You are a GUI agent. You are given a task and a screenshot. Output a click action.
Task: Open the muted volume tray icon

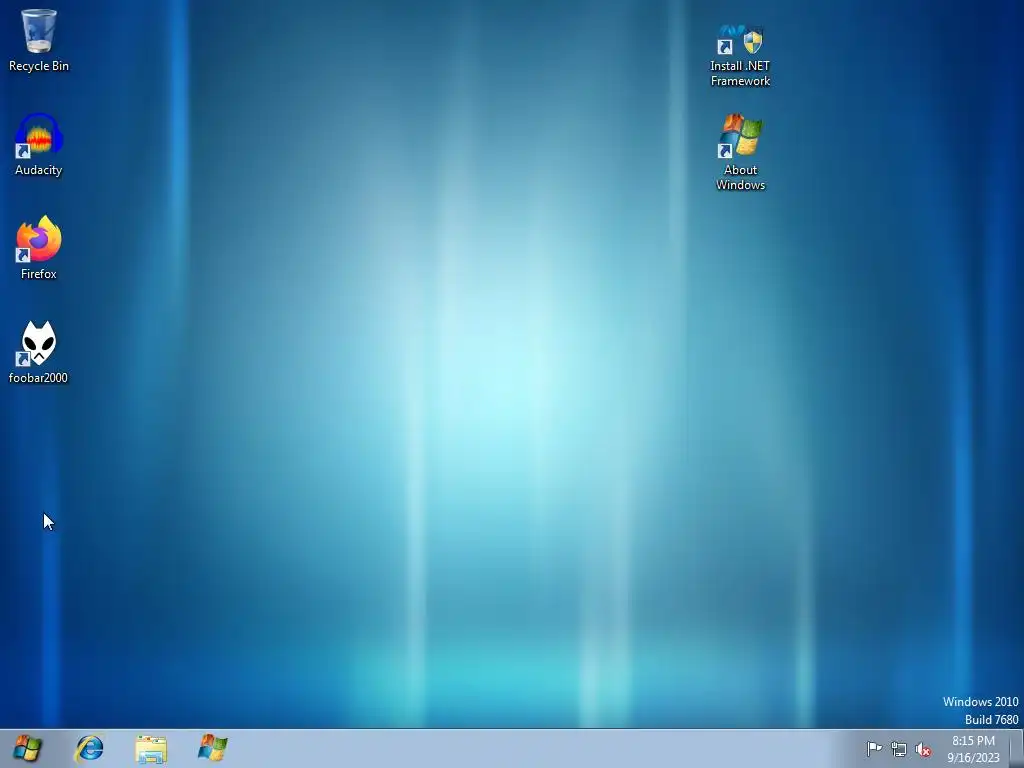pyautogui.click(x=923, y=749)
